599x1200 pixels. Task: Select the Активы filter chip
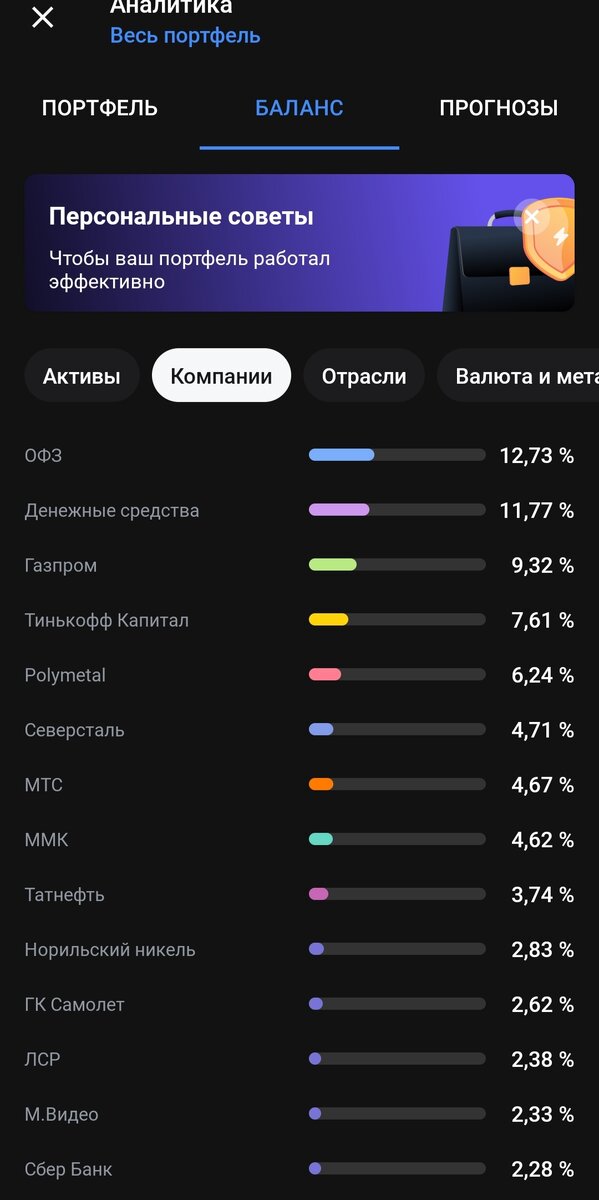(81, 375)
